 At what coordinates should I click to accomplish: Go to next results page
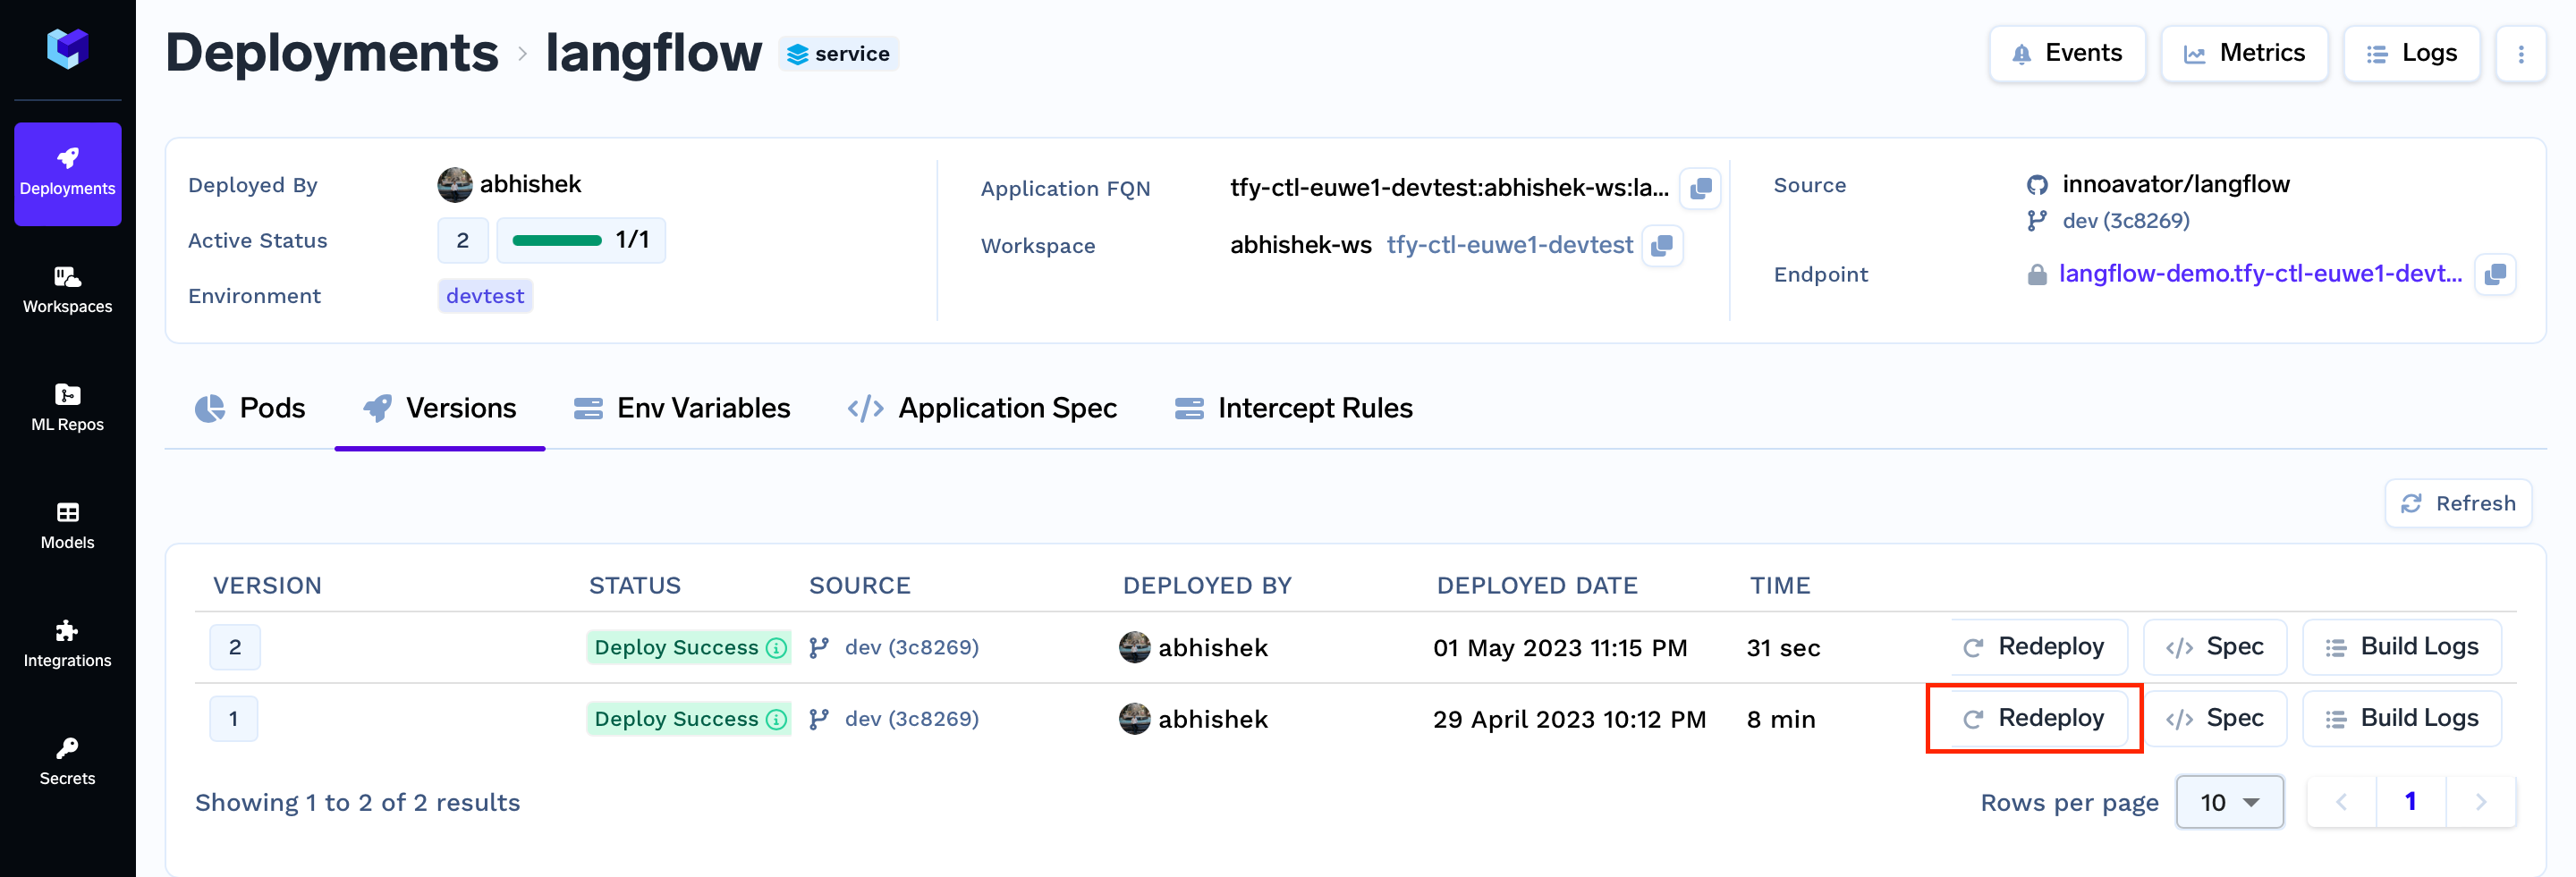click(2480, 802)
